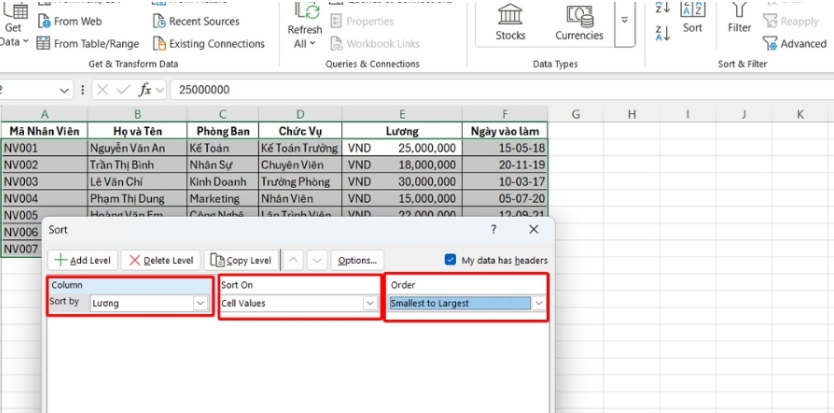This screenshot has height=413, width=834.
Task: Open Sort dialog help question mark
Action: tap(494, 229)
